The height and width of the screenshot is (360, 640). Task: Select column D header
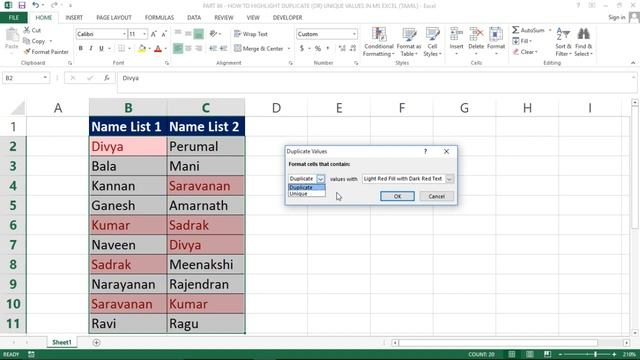click(276, 108)
